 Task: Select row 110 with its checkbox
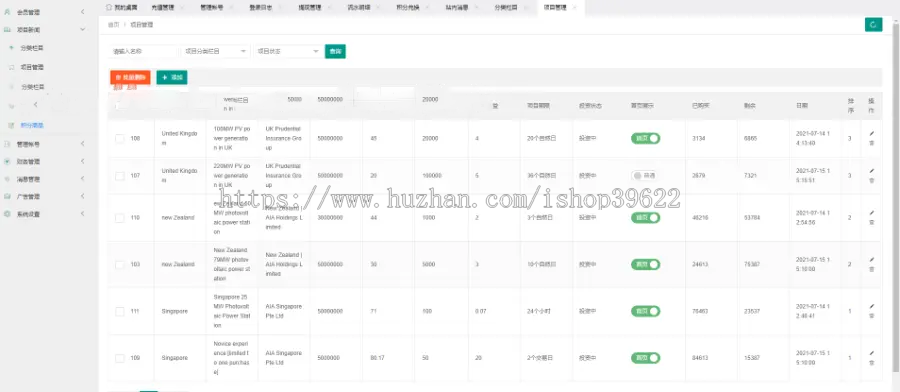pyautogui.click(x=119, y=218)
